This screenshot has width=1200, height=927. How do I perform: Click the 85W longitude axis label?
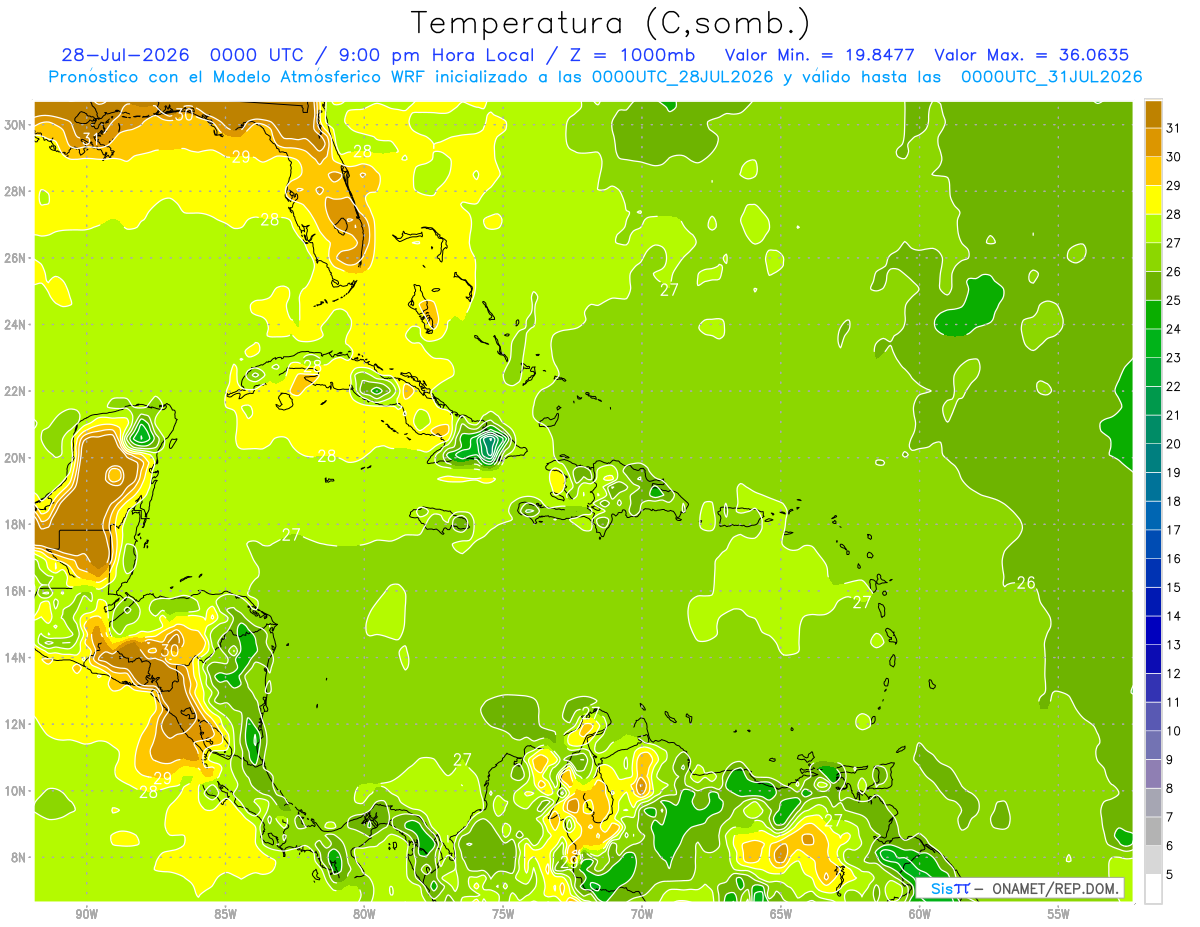point(226,913)
